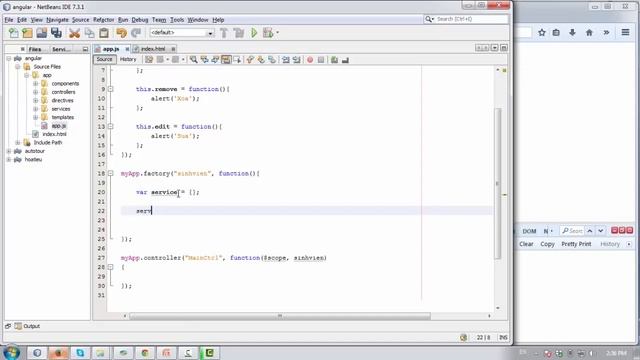Viewport: 640px width, 360px height.
Task: Click the Cut scissors icon
Action: (74, 33)
